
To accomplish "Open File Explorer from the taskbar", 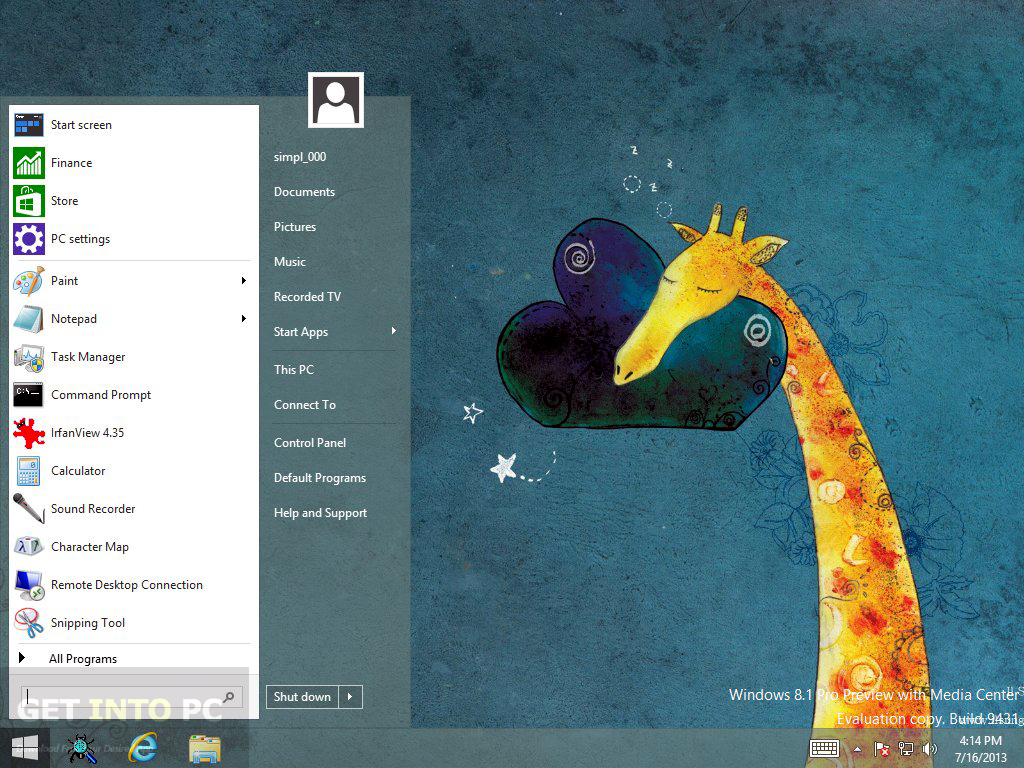I will pos(204,748).
